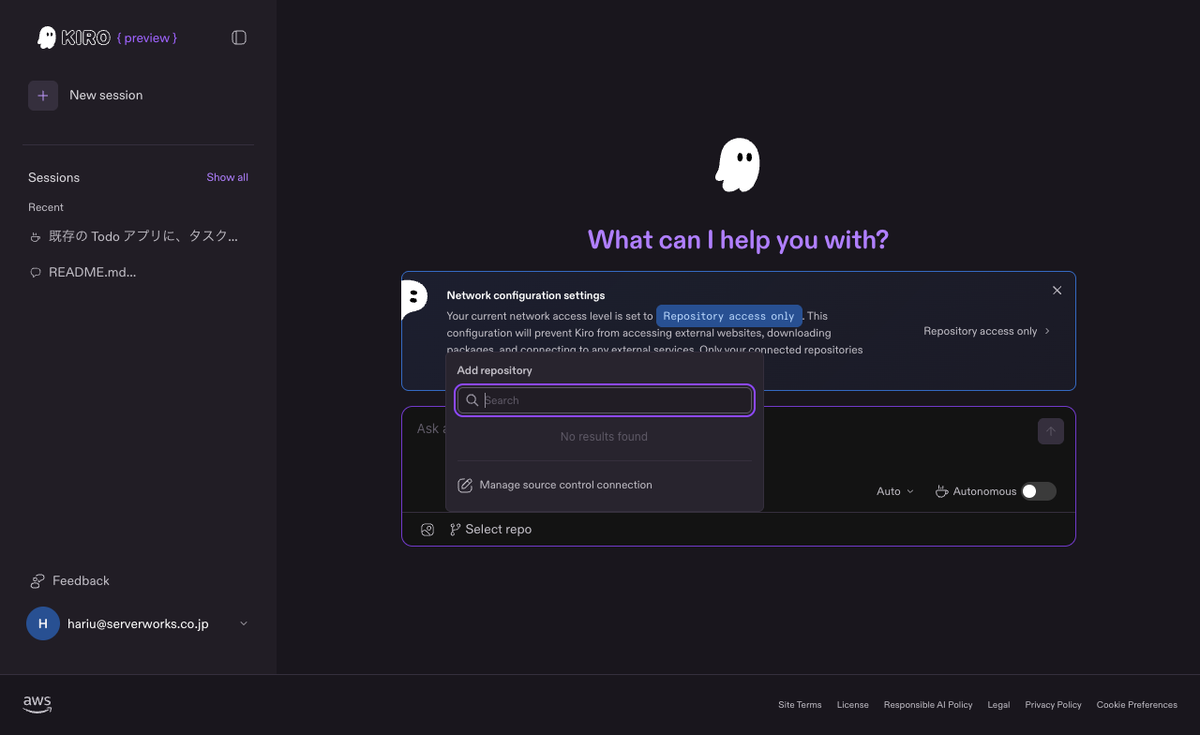1200x735 pixels.
Task: Open Site Terms link
Action: coord(800,705)
